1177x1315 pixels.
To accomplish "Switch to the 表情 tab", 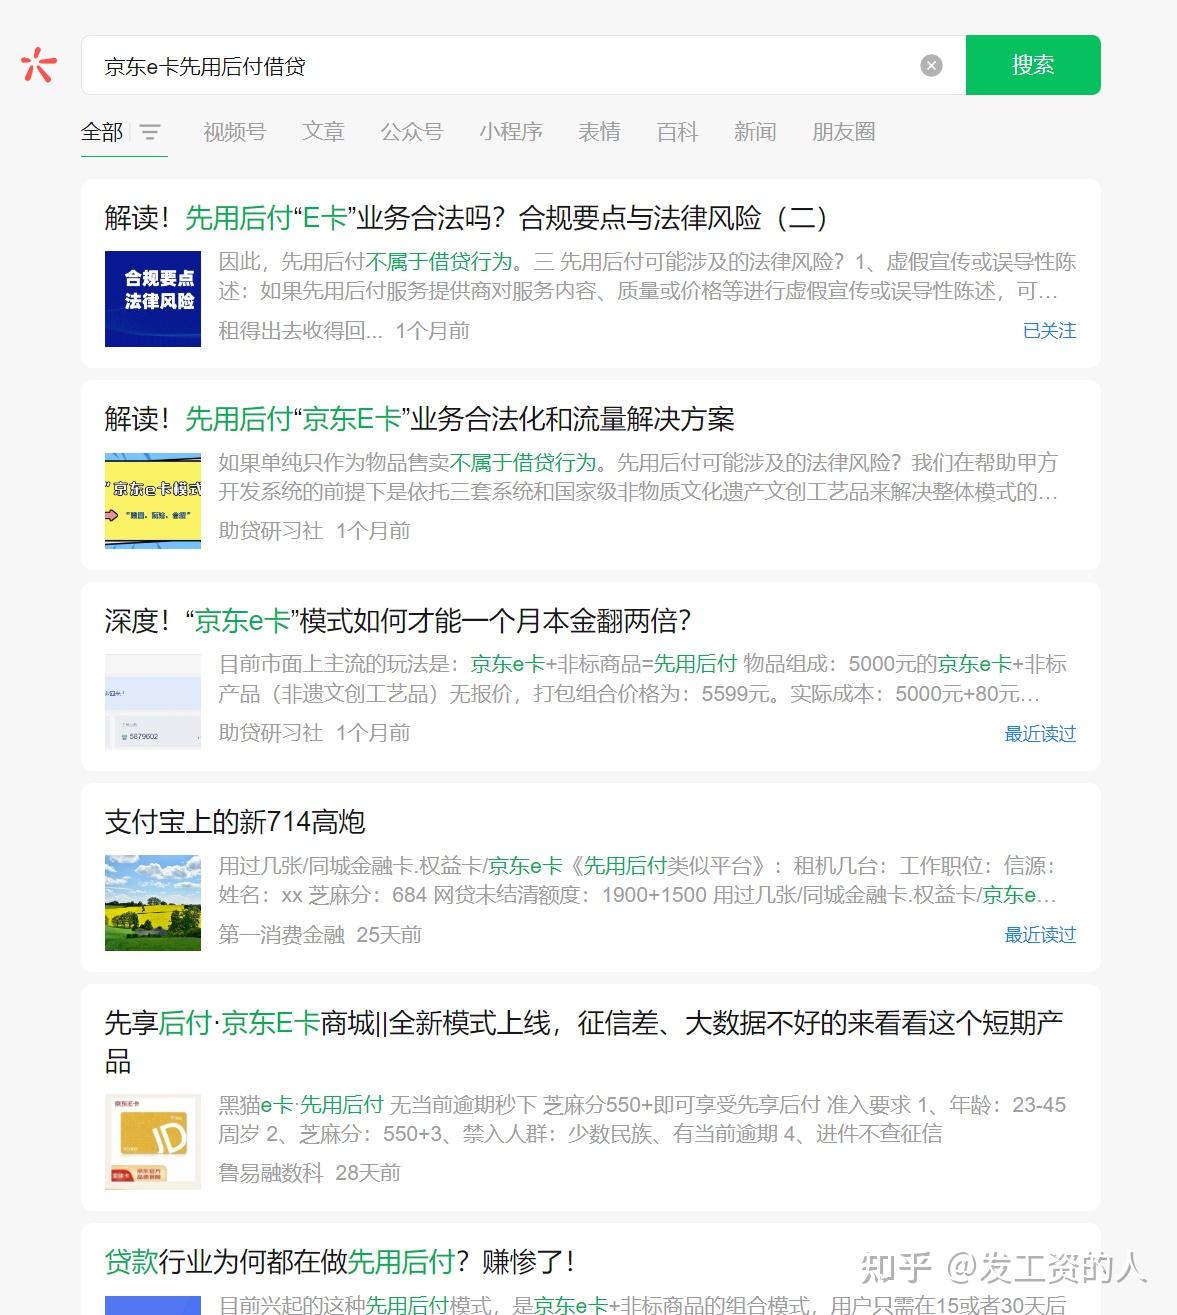I will tap(599, 132).
